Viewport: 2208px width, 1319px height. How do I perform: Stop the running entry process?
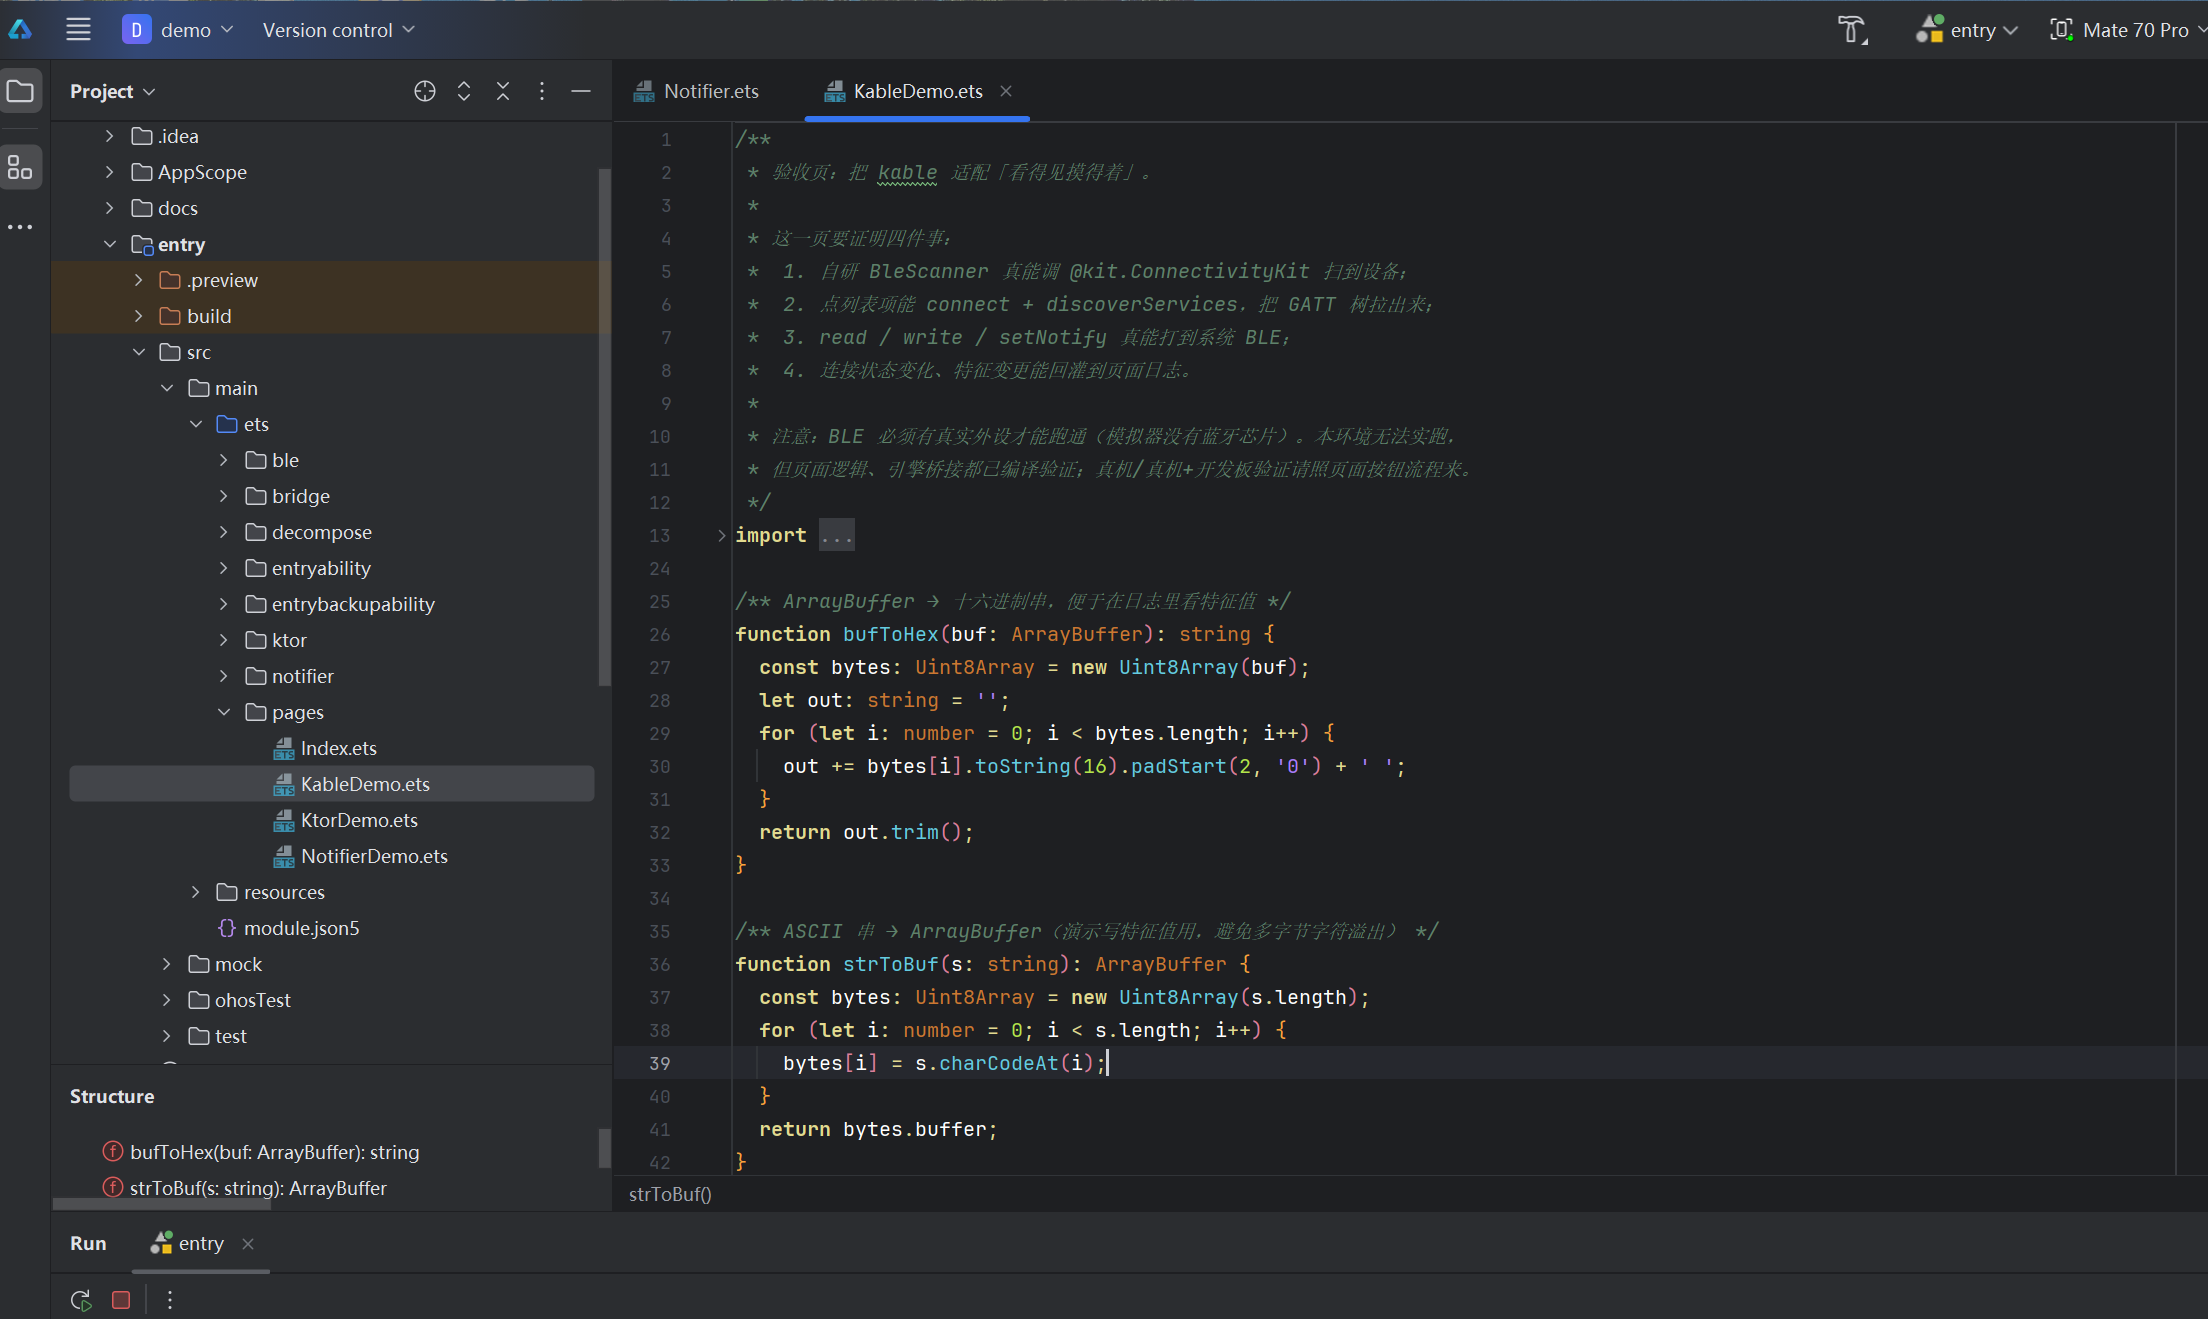pos(121,1299)
